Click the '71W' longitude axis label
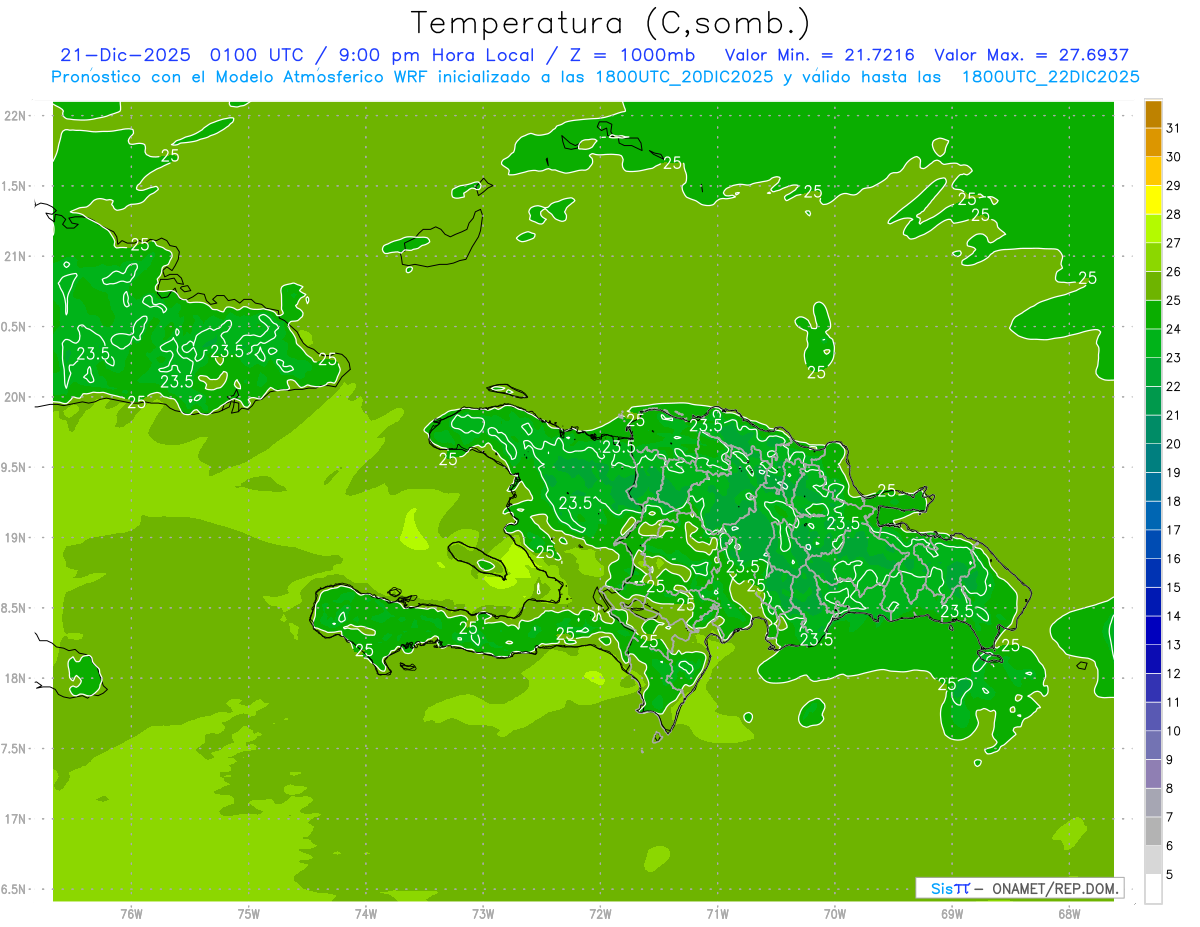Viewport: 1200px width, 927px height. pyautogui.click(x=717, y=913)
